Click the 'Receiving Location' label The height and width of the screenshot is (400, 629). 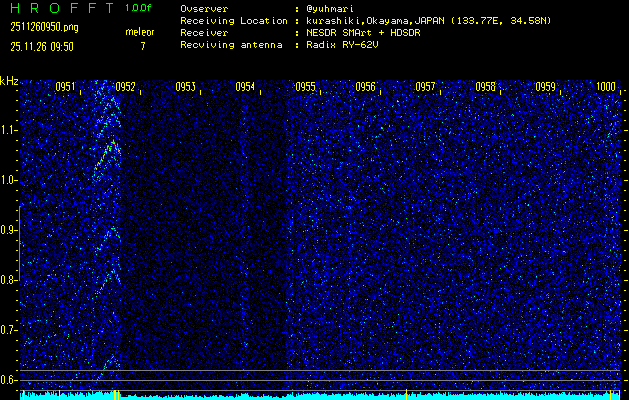(234, 21)
